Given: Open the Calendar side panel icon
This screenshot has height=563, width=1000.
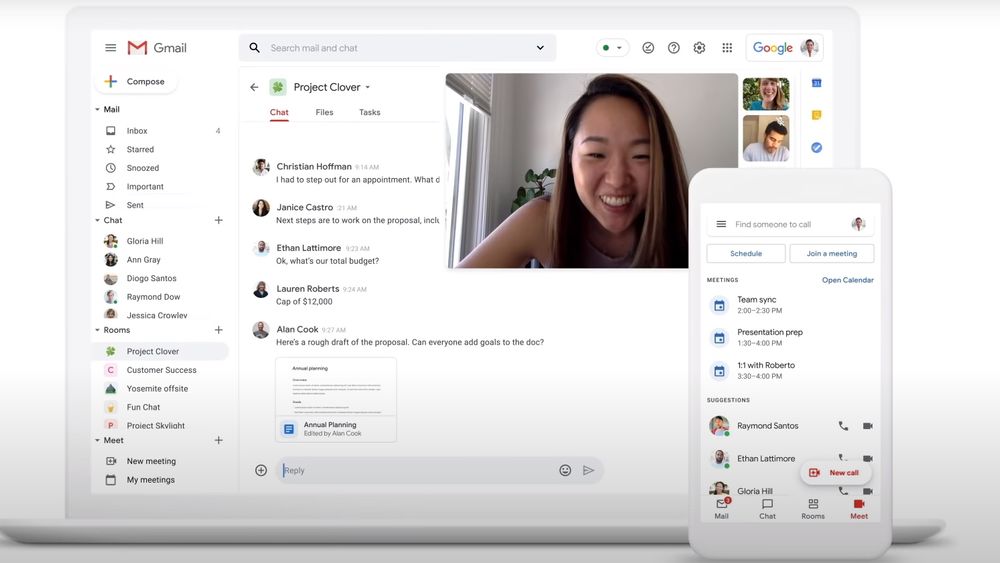Looking at the screenshot, I should point(816,83).
